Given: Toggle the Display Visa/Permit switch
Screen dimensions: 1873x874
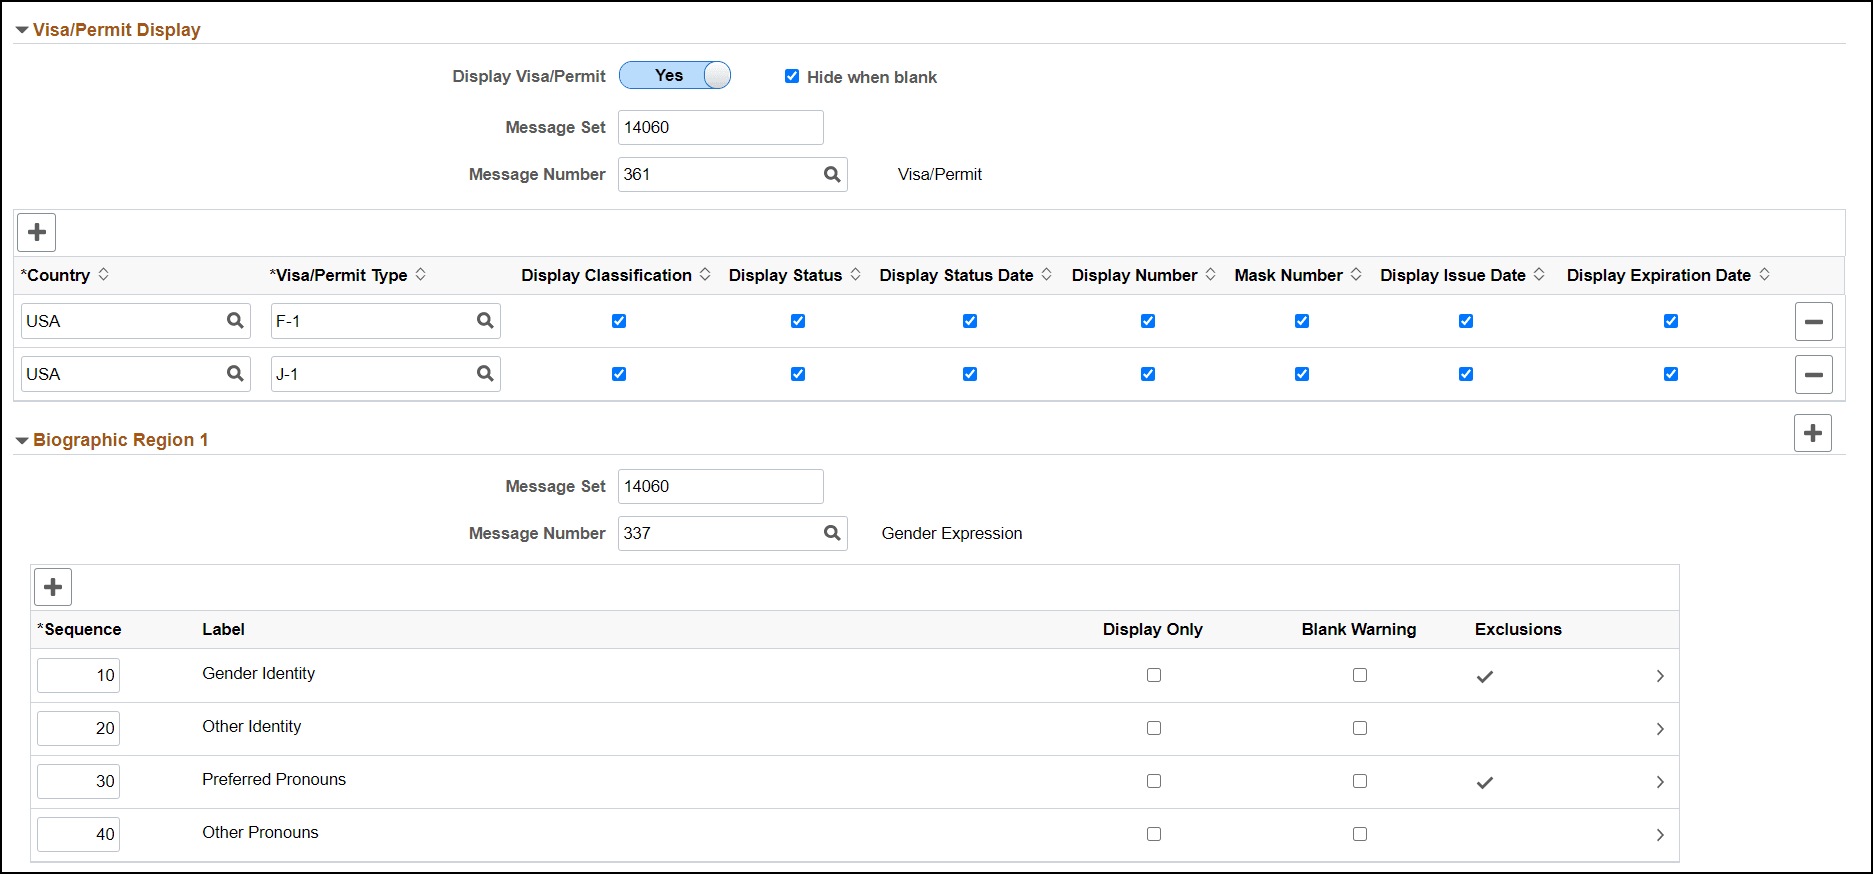Looking at the screenshot, I should tap(675, 75).
